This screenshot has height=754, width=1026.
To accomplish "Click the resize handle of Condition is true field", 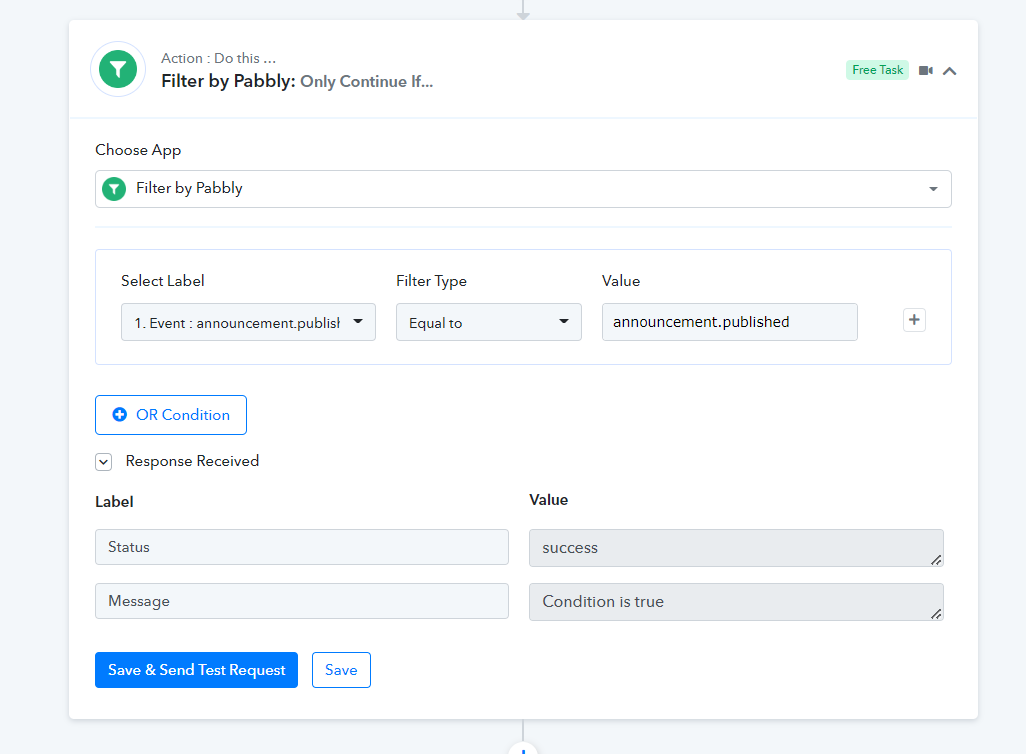I will click(x=936, y=614).
